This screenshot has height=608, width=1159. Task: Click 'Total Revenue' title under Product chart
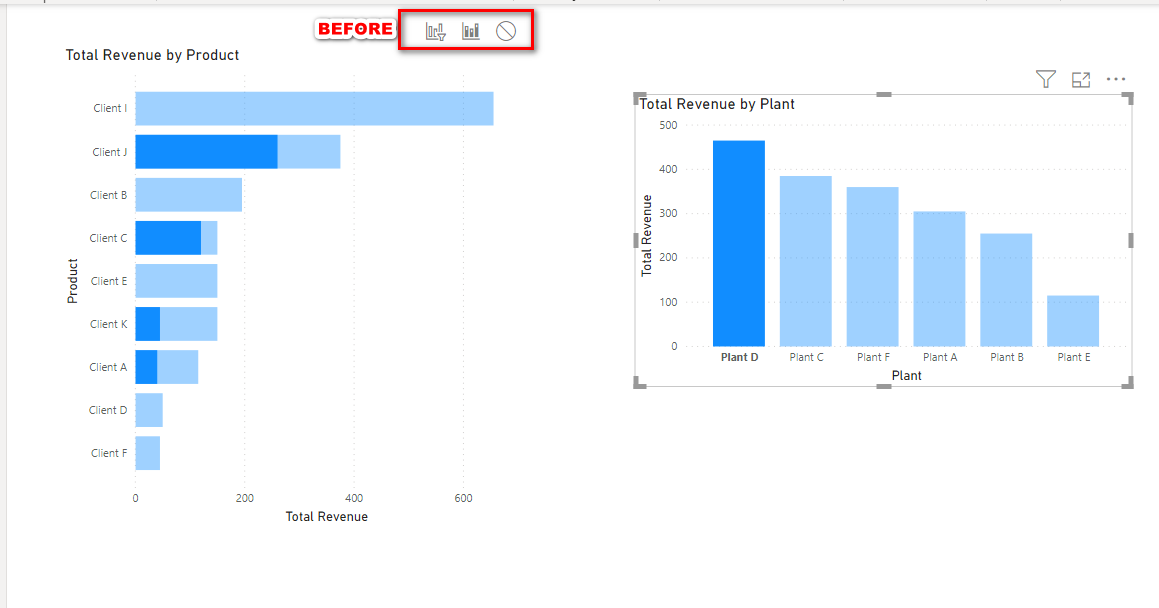click(327, 516)
